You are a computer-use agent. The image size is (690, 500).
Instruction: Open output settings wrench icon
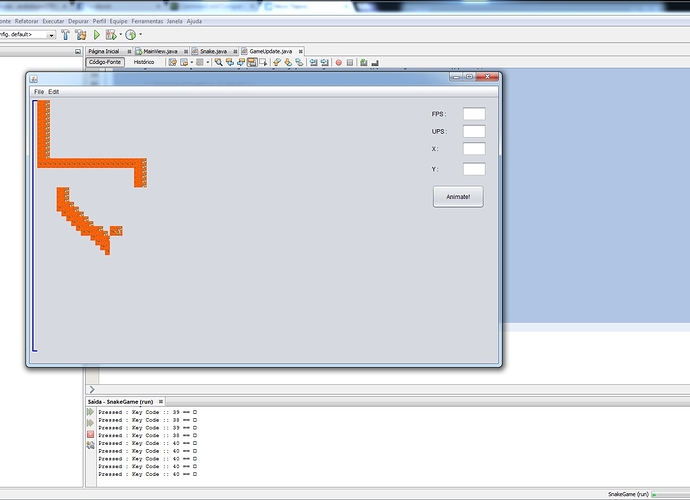coord(90,445)
